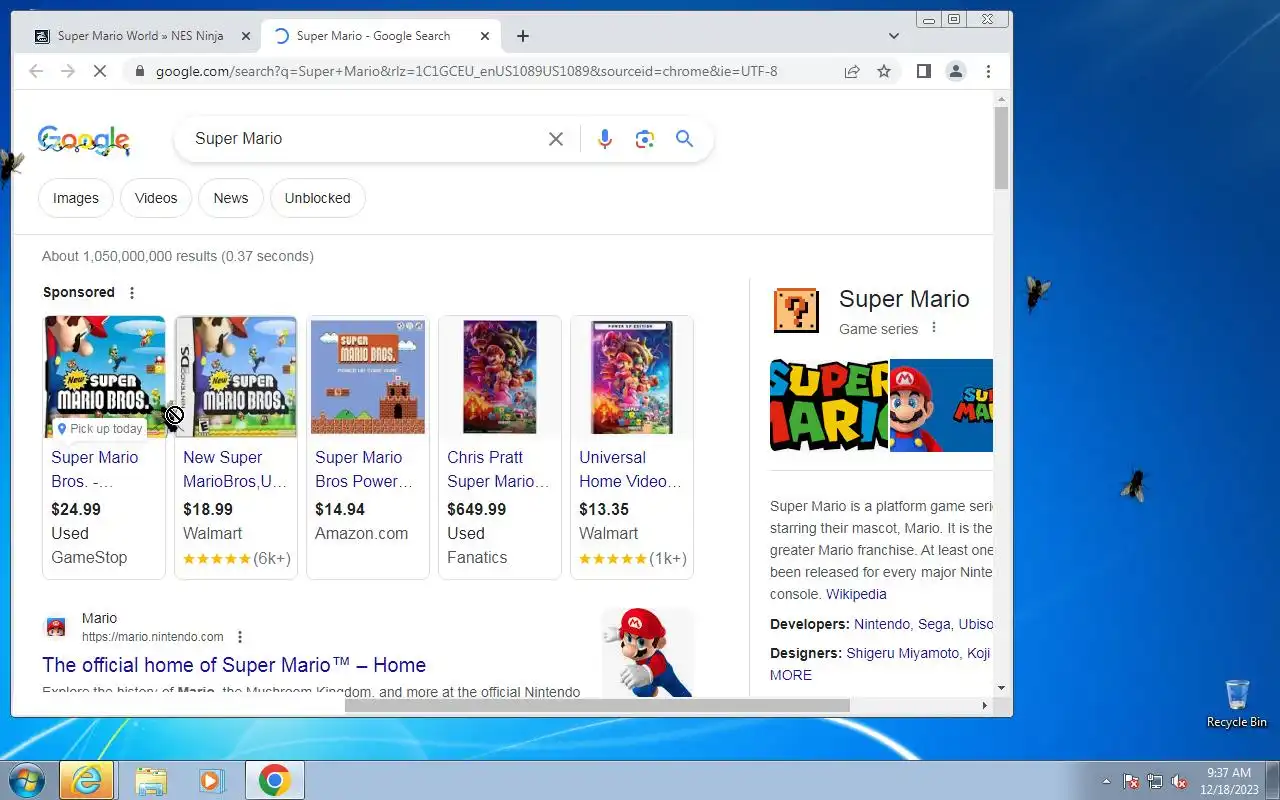The image size is (1280, 800).
Task: Filter results by Videos
Action: [x=156, y=198]
